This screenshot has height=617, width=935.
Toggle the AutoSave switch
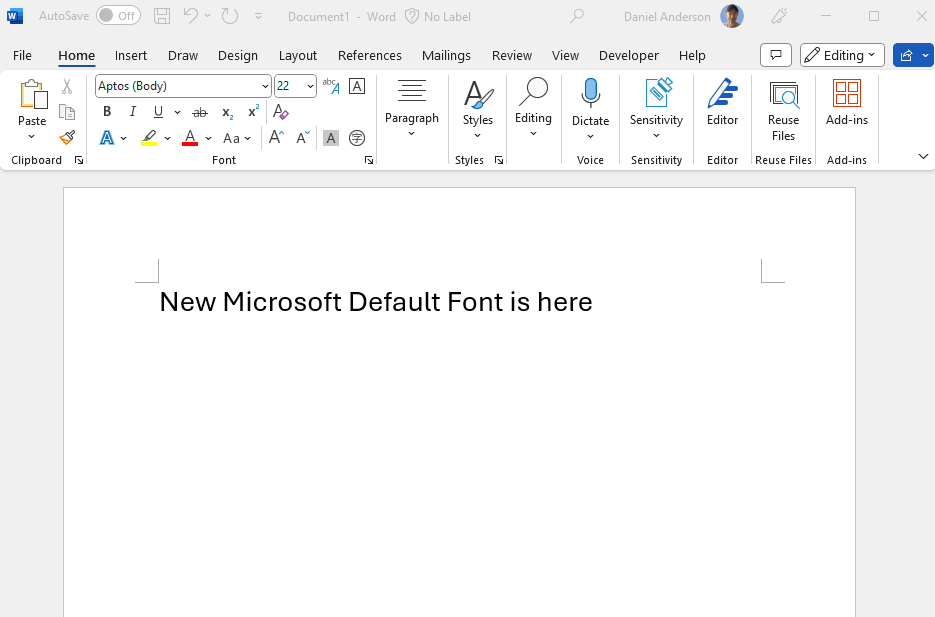[118, 16]
